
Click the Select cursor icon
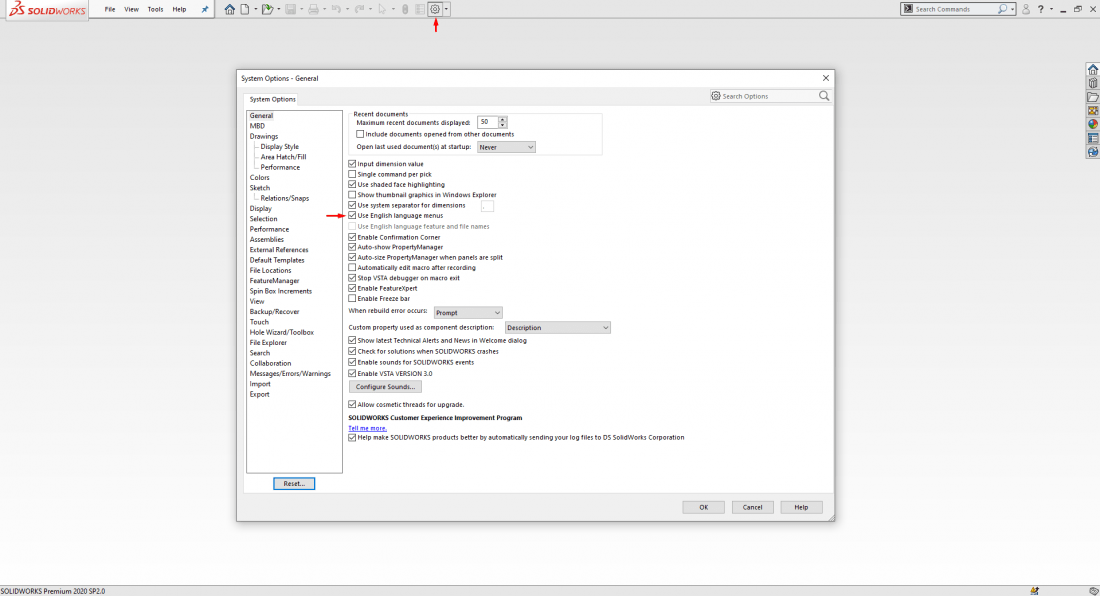[x=382, y=9]
